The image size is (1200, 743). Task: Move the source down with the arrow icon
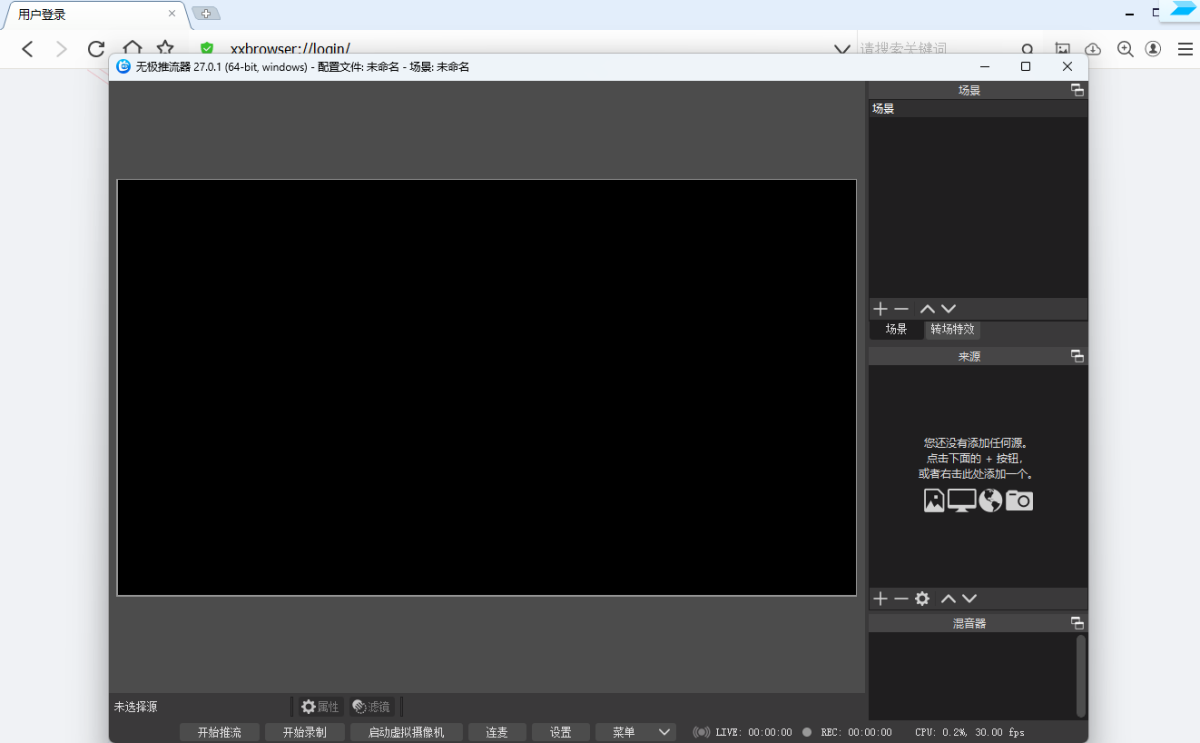pyautogui.click(x=969, y=599)
